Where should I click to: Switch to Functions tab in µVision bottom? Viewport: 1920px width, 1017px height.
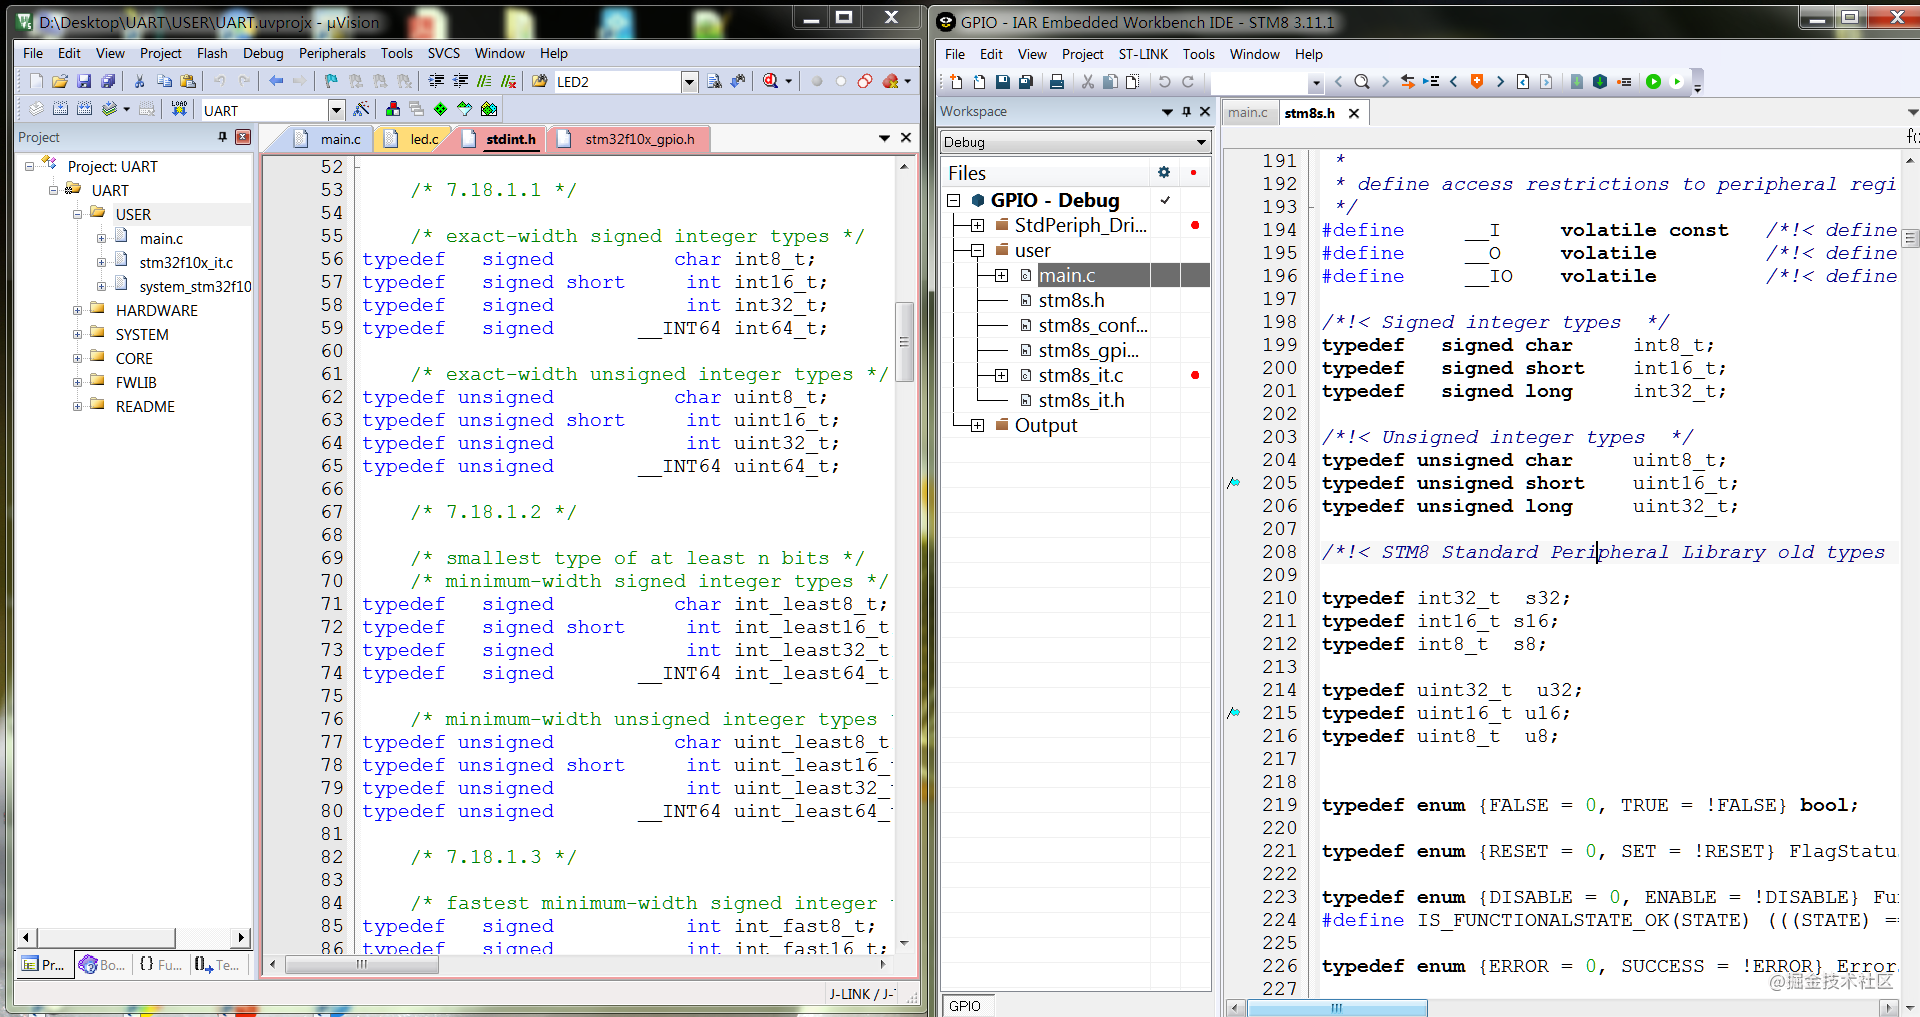pyautogui.click(x=160, y=965)
